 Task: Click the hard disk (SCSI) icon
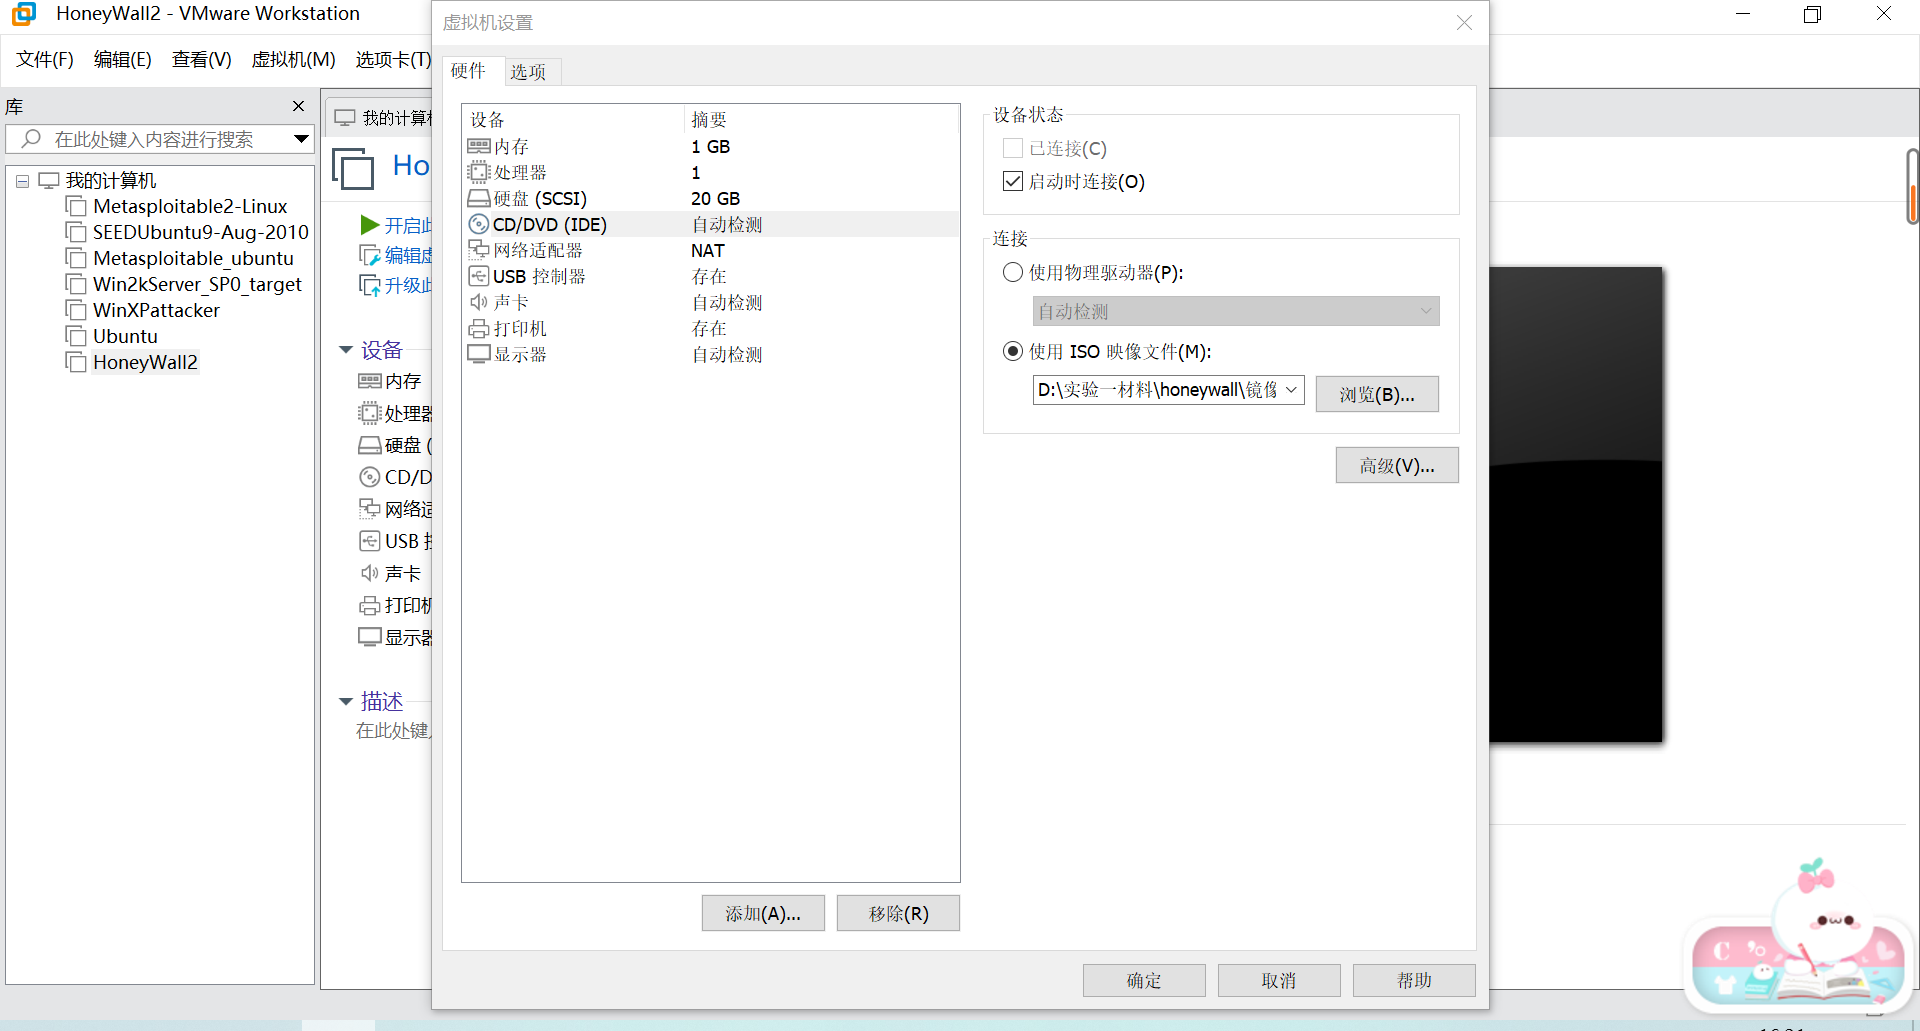pos(479,199)
